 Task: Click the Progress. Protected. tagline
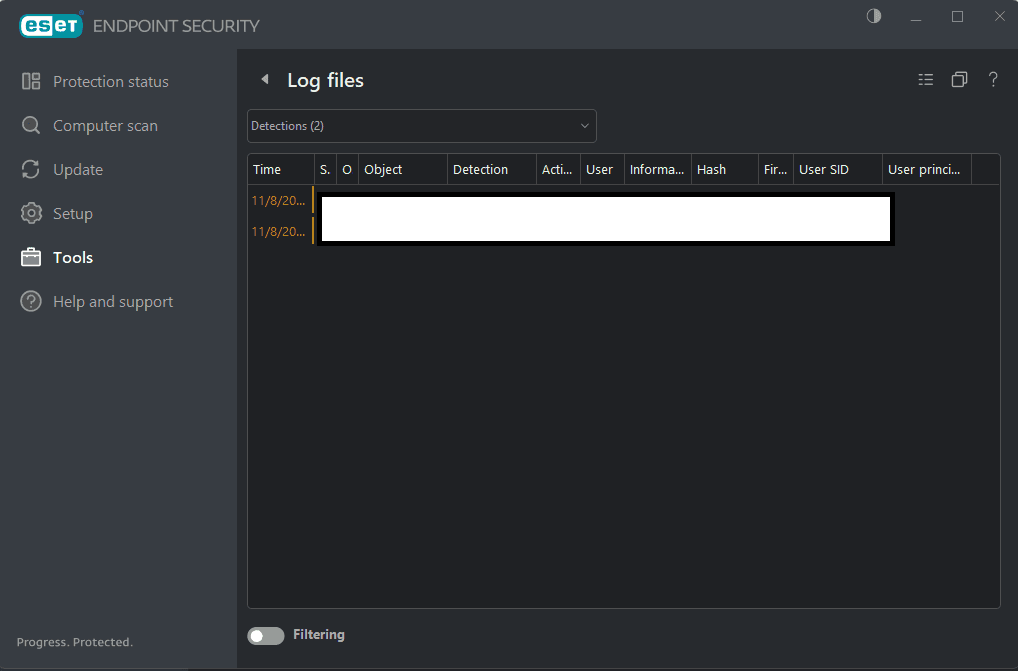click(75, 642)
